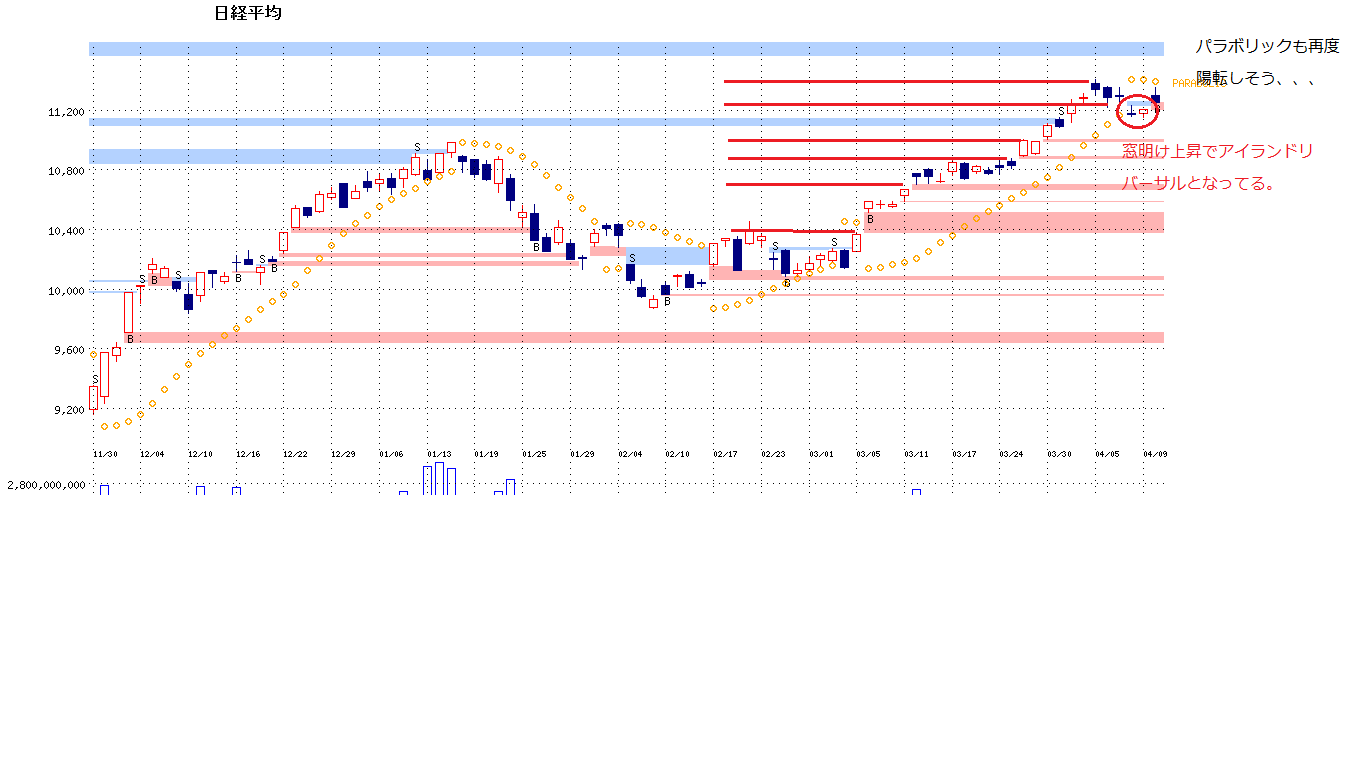
Task: Click the 2,800,000,000 volume axis label
Action: pos(46,485)
